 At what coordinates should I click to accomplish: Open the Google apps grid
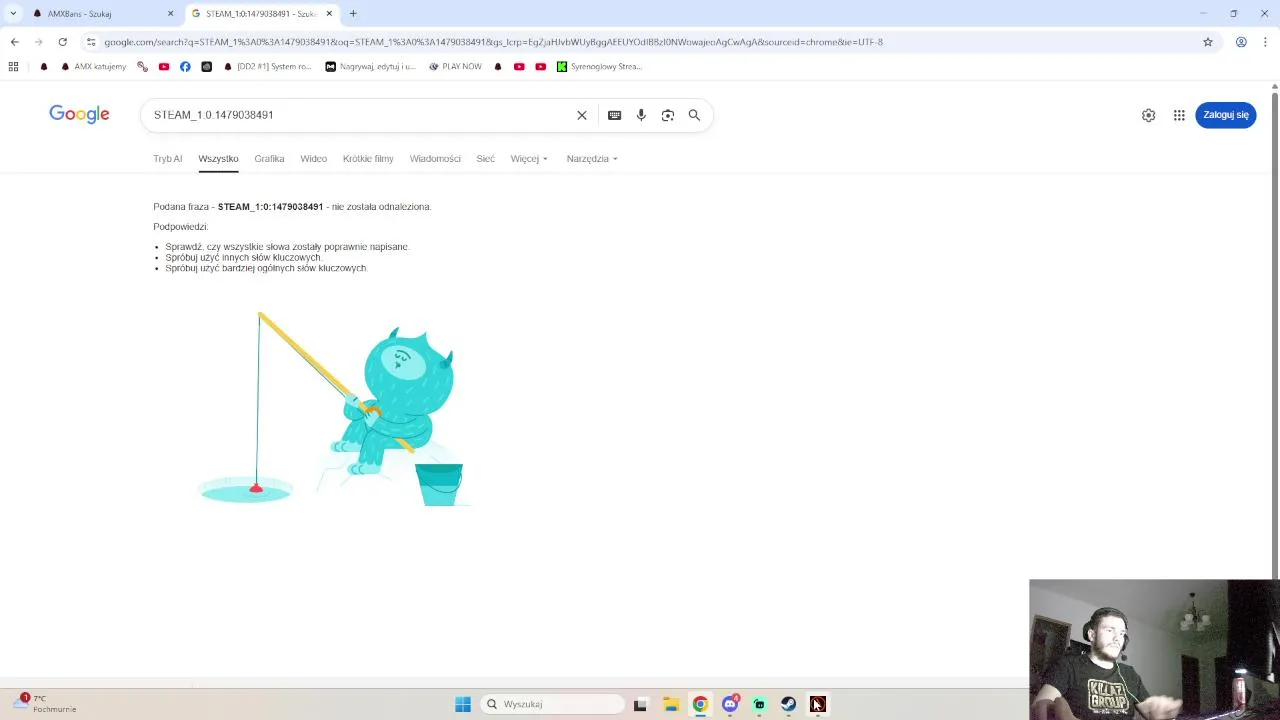click(1179, 115)
